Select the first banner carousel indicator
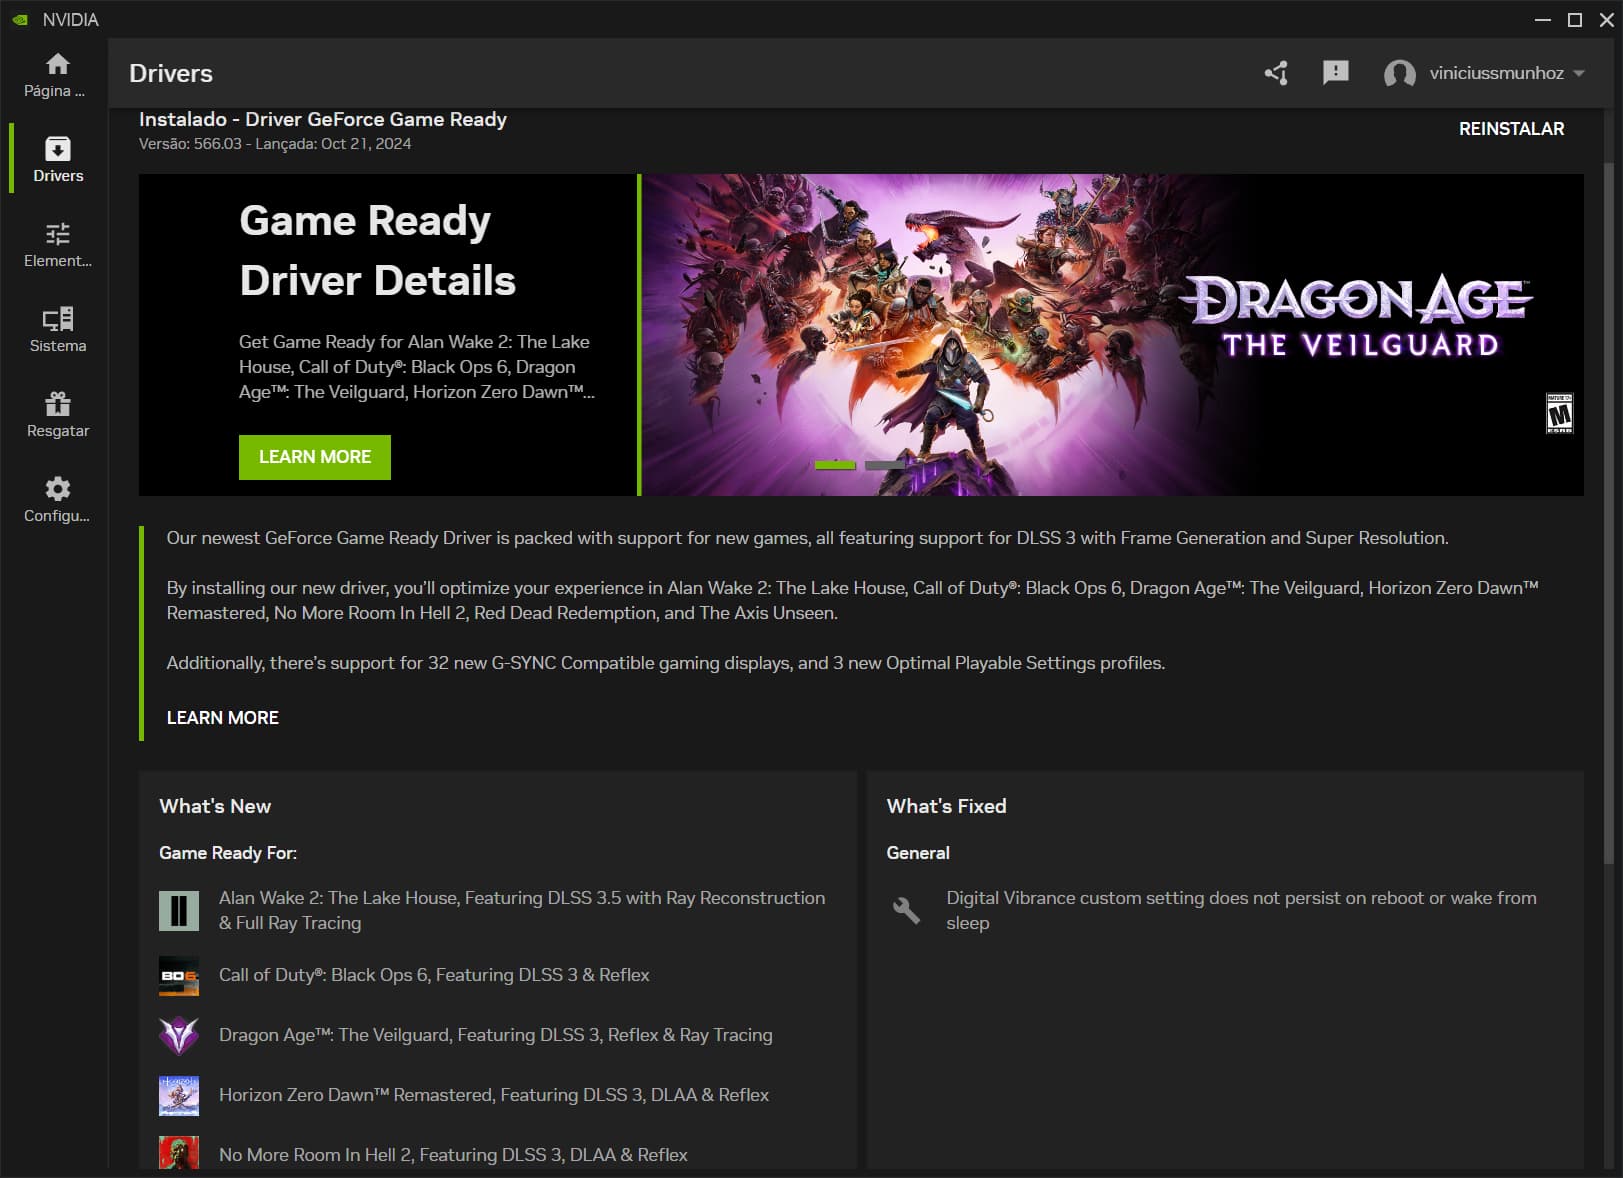Image resolution: width=1623 pixels, height=1178 pixels. point(835,465)
